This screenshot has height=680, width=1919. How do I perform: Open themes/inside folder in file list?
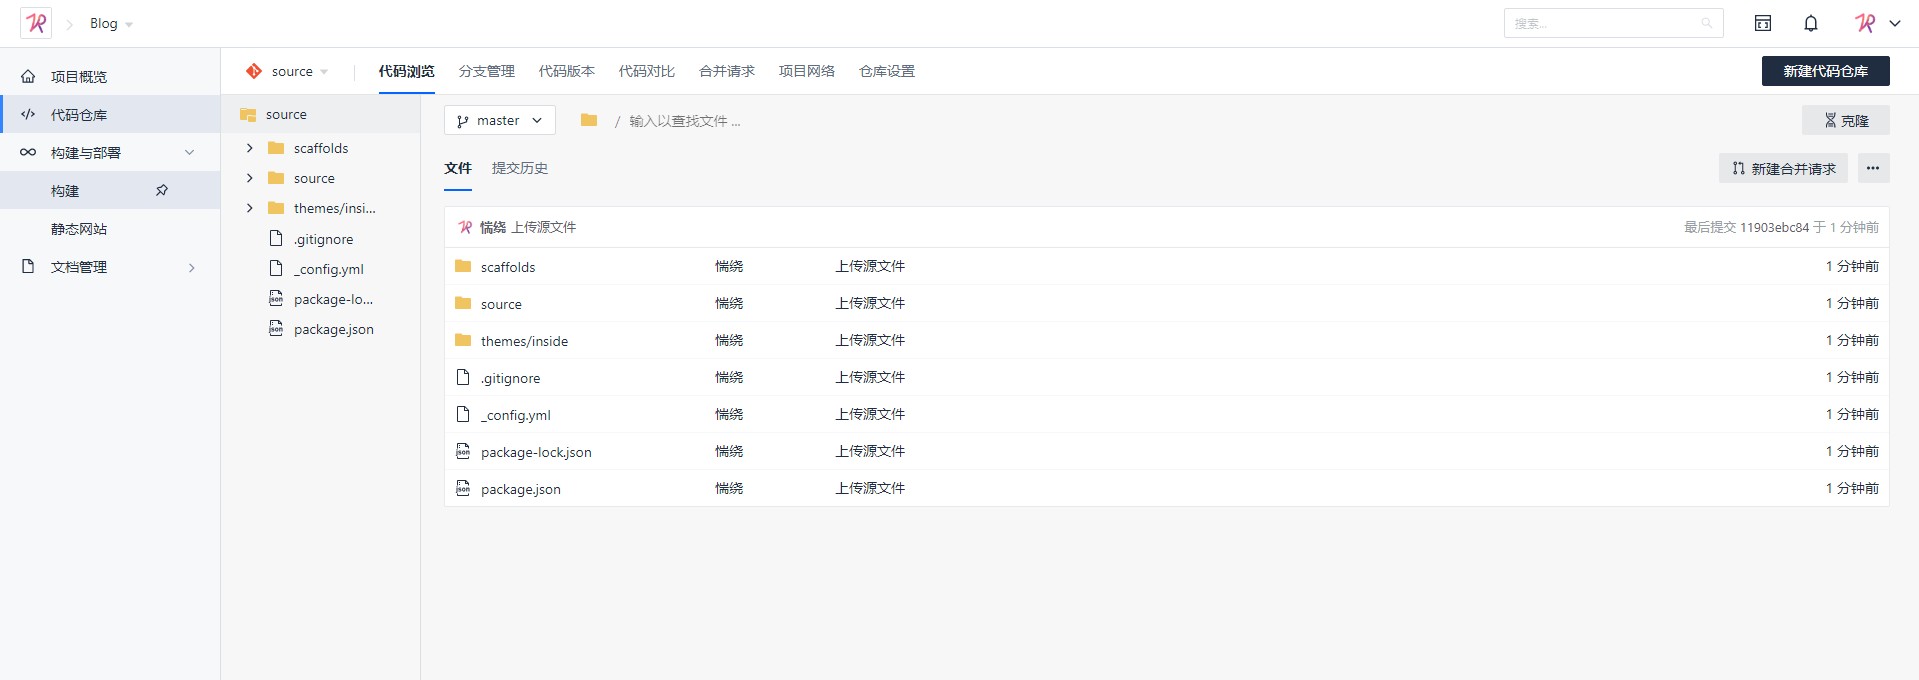tap(524, 341)
